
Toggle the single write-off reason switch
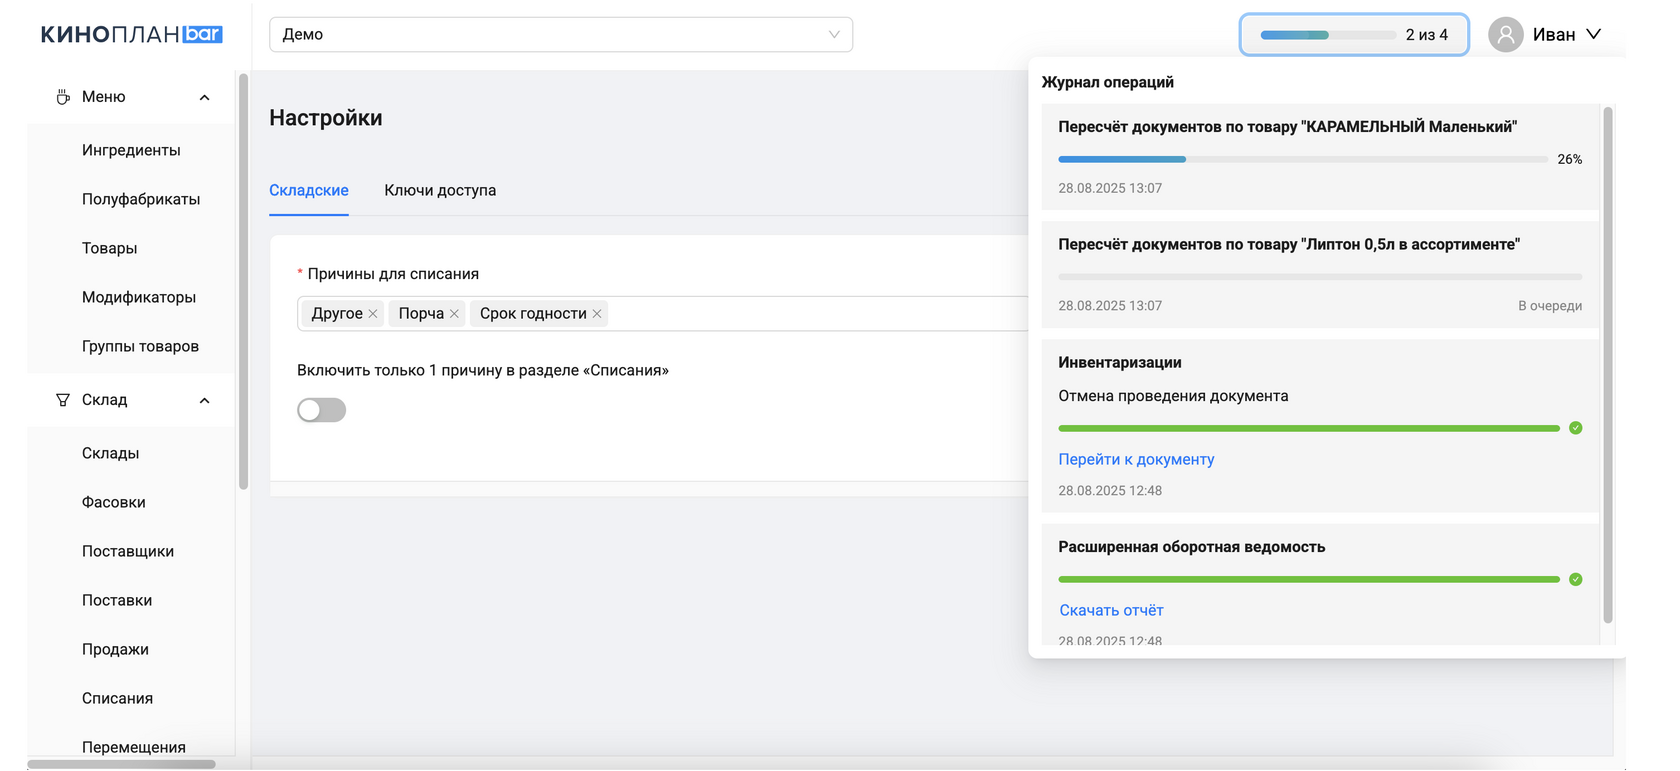pyautogui.click(x=321, y=410)
